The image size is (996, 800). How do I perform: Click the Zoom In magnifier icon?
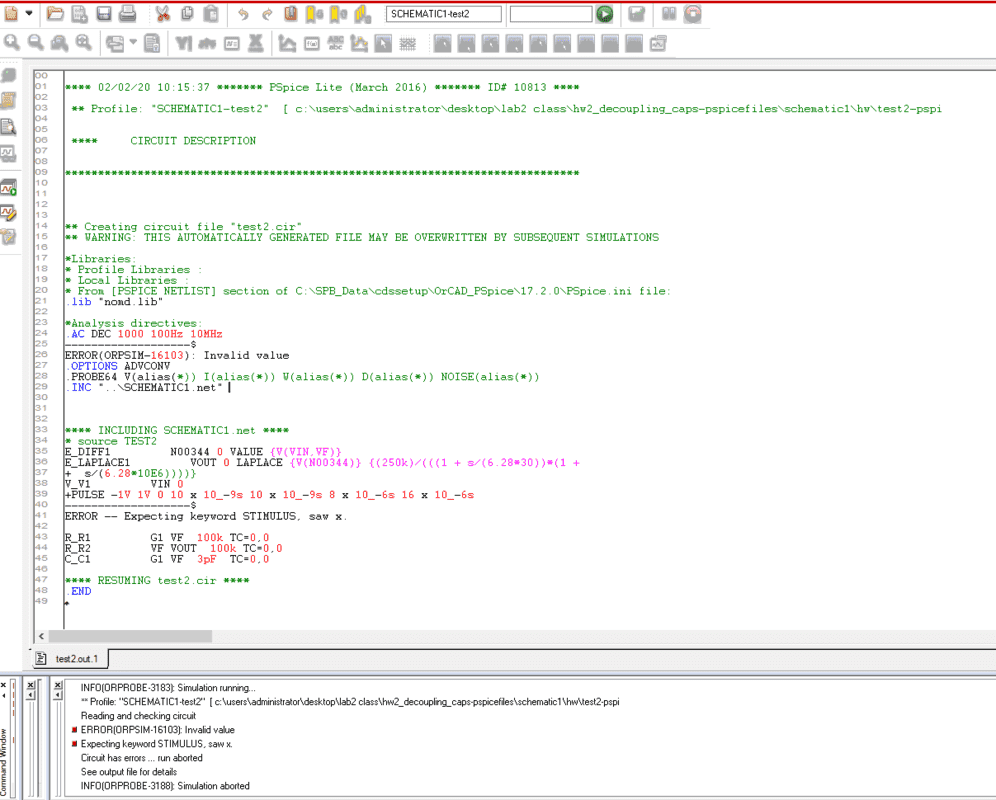11,43
